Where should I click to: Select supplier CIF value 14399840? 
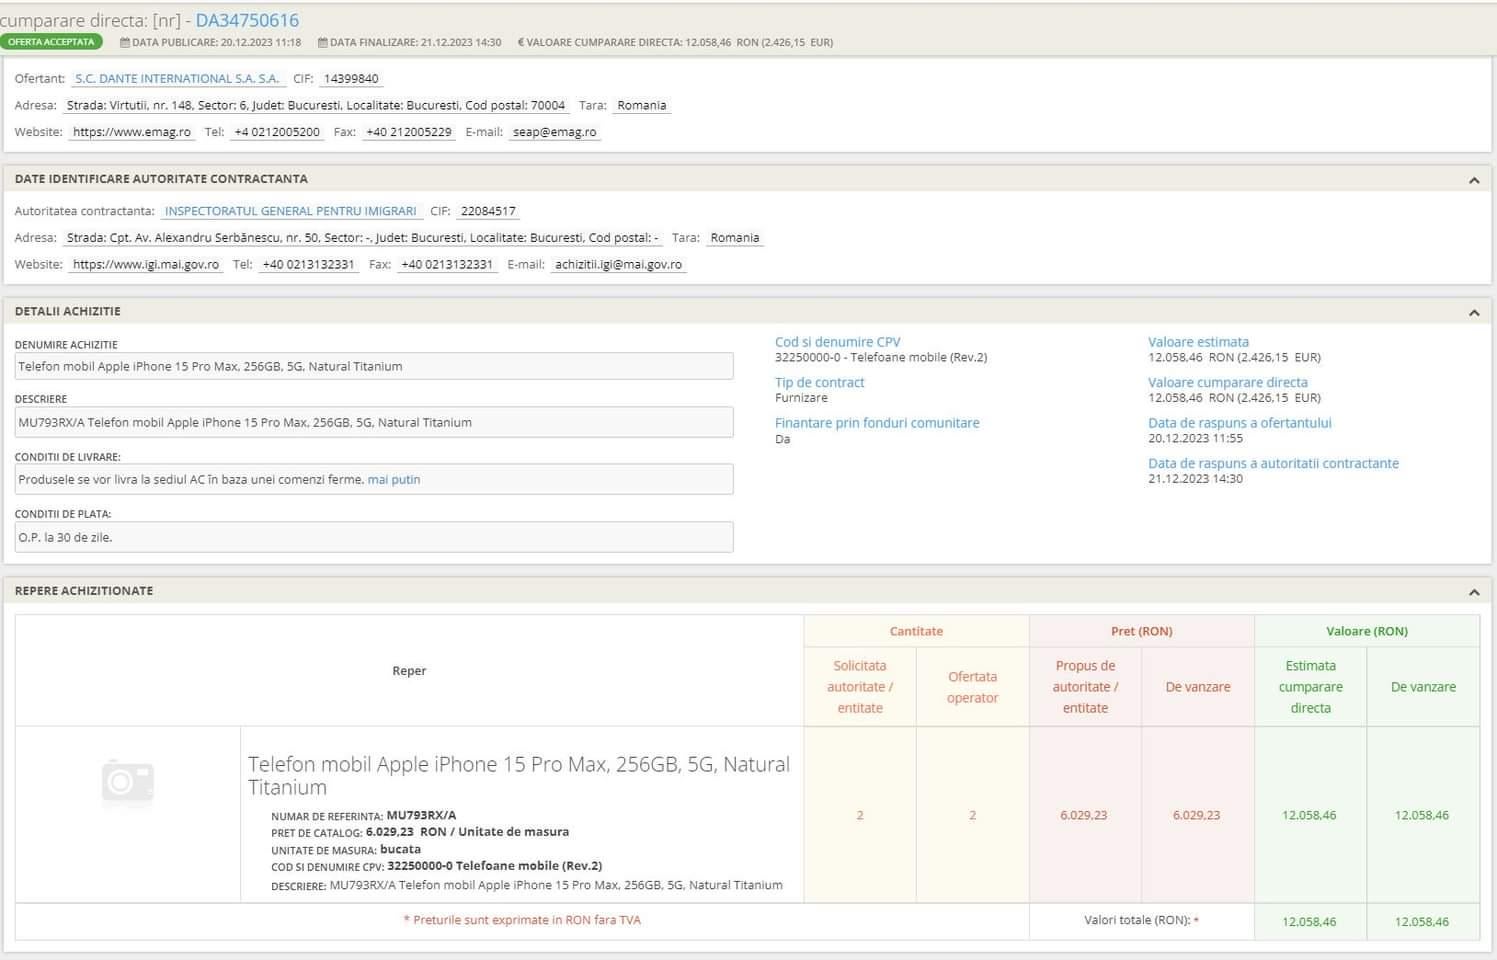tap(351, 79)
